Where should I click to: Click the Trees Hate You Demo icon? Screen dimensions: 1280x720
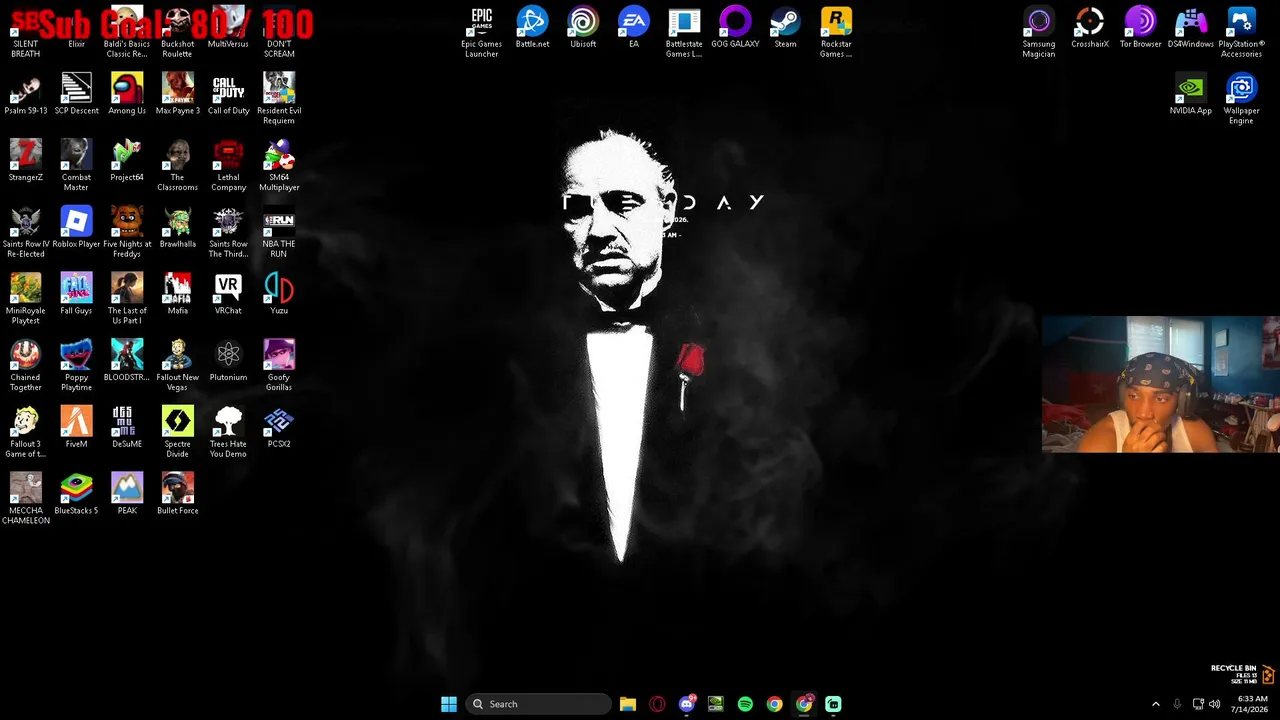(228, 433)
